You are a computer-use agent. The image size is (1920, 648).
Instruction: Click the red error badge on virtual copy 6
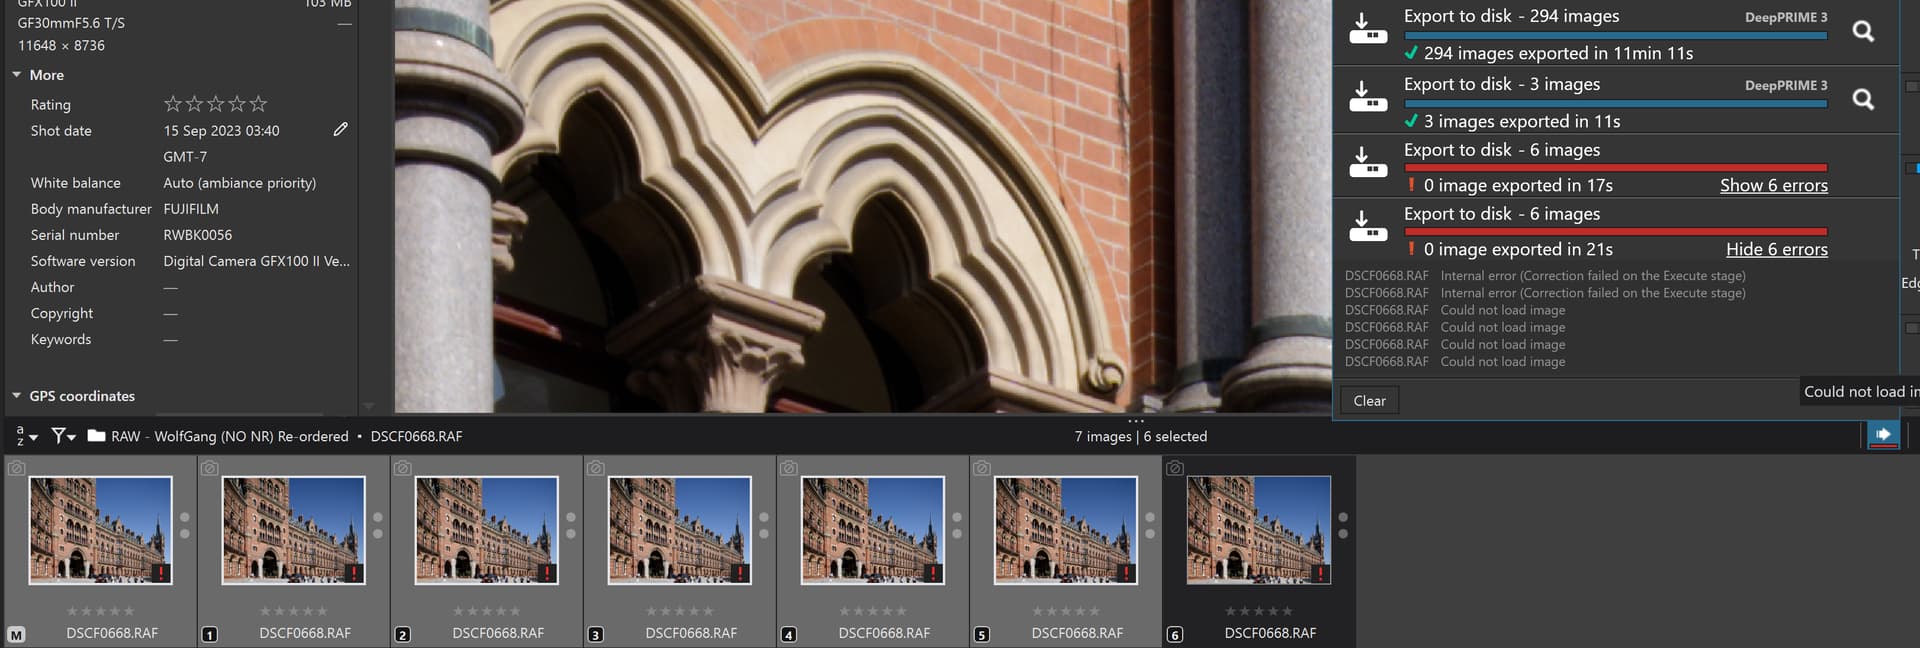[1320, 574]
